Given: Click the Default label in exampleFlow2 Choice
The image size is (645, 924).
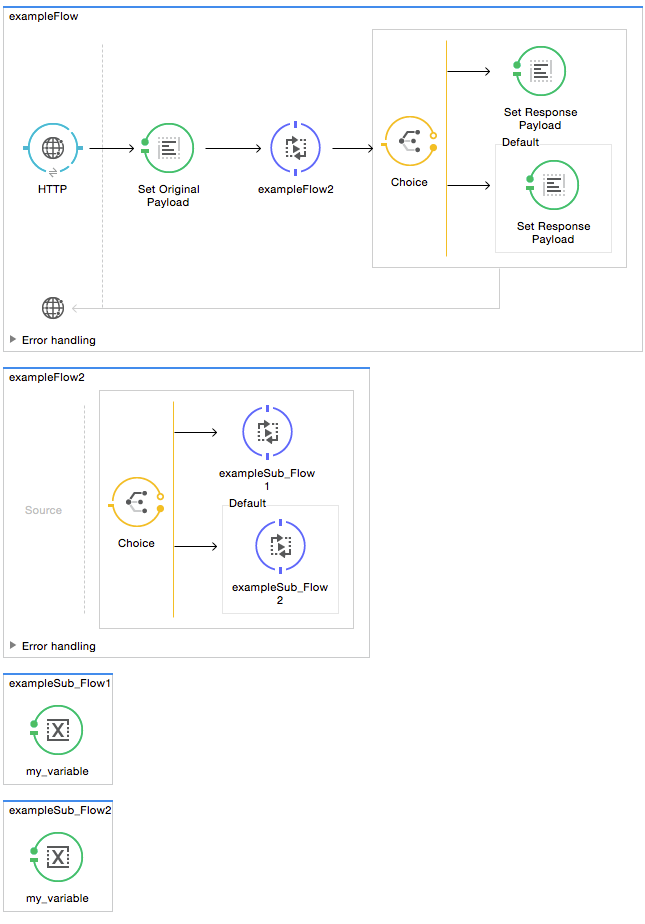Looking at the screenshot, I should tap(247, 503).
